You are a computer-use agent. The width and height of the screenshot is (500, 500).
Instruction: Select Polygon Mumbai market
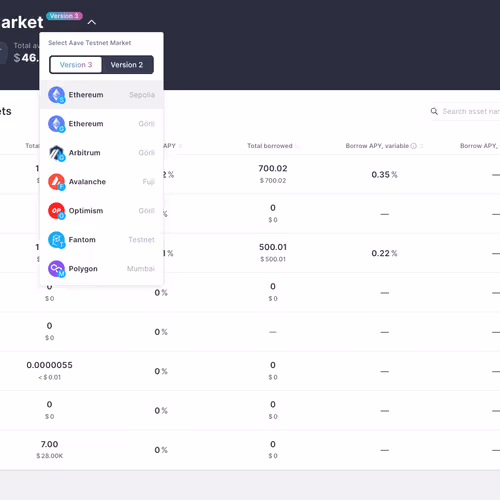[x=101, y=269]
